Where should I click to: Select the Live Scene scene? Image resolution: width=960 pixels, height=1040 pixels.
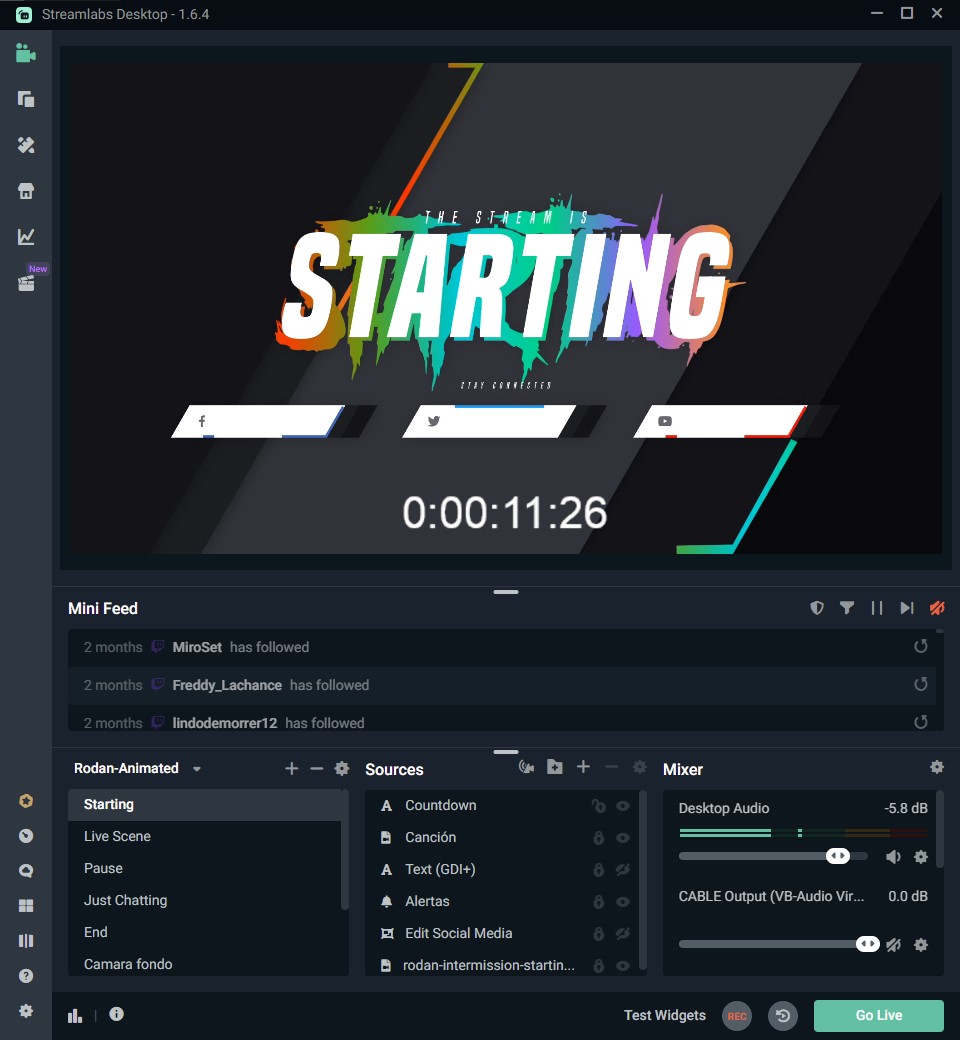(117, 836)
